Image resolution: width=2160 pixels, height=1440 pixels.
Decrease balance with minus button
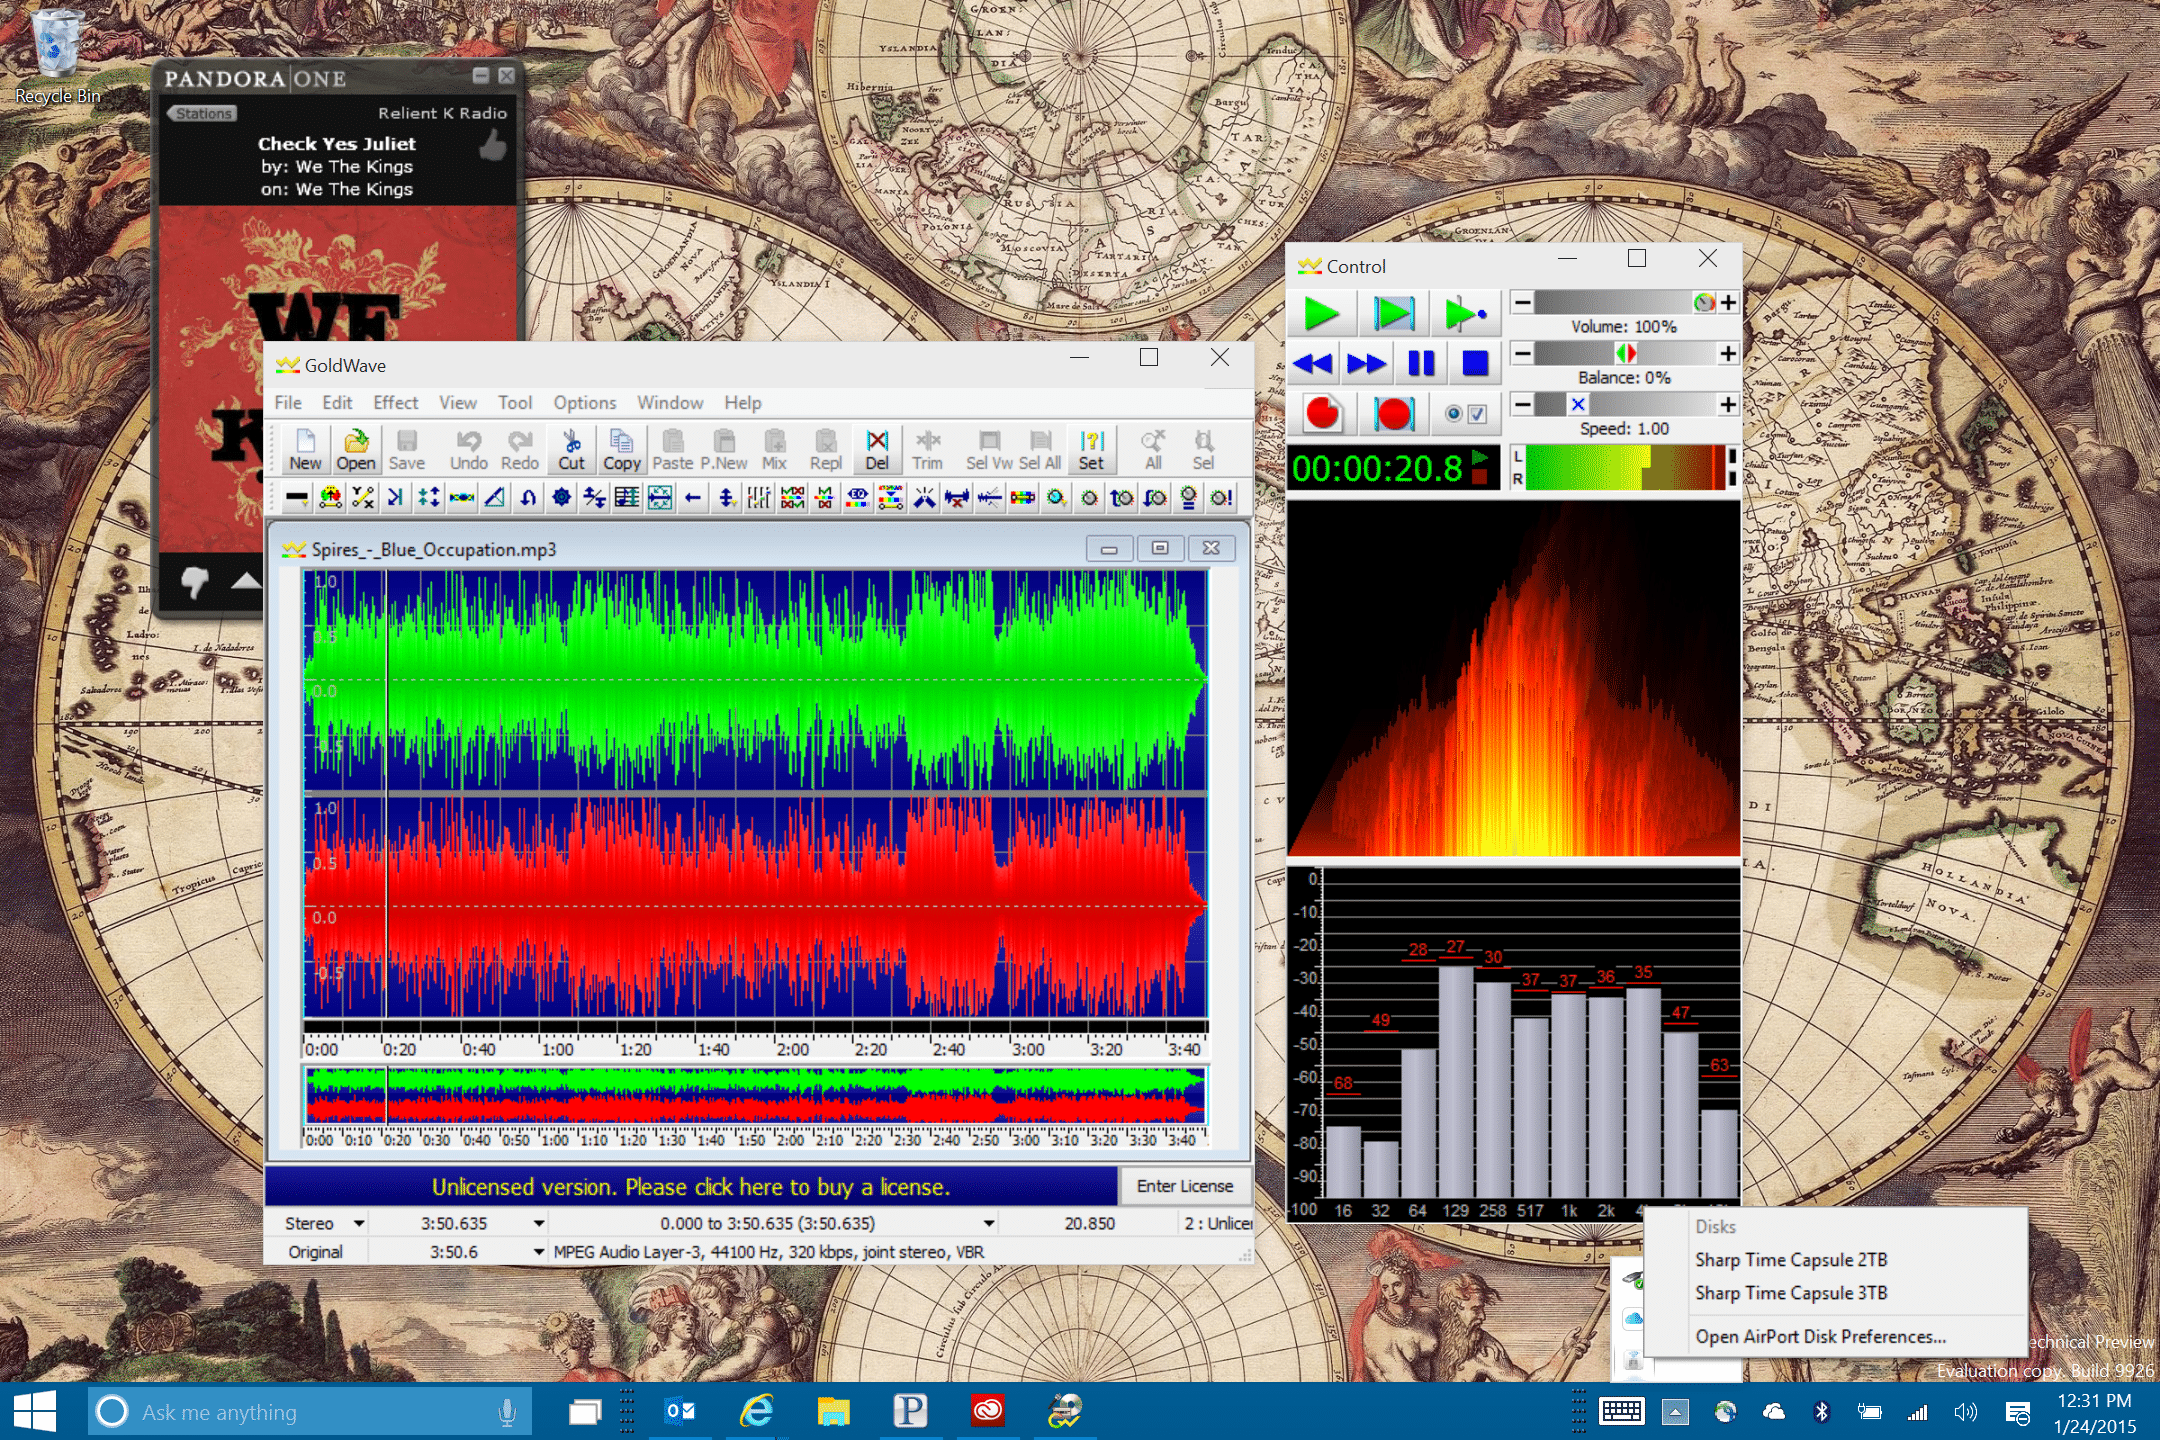tap(1522, 353)
